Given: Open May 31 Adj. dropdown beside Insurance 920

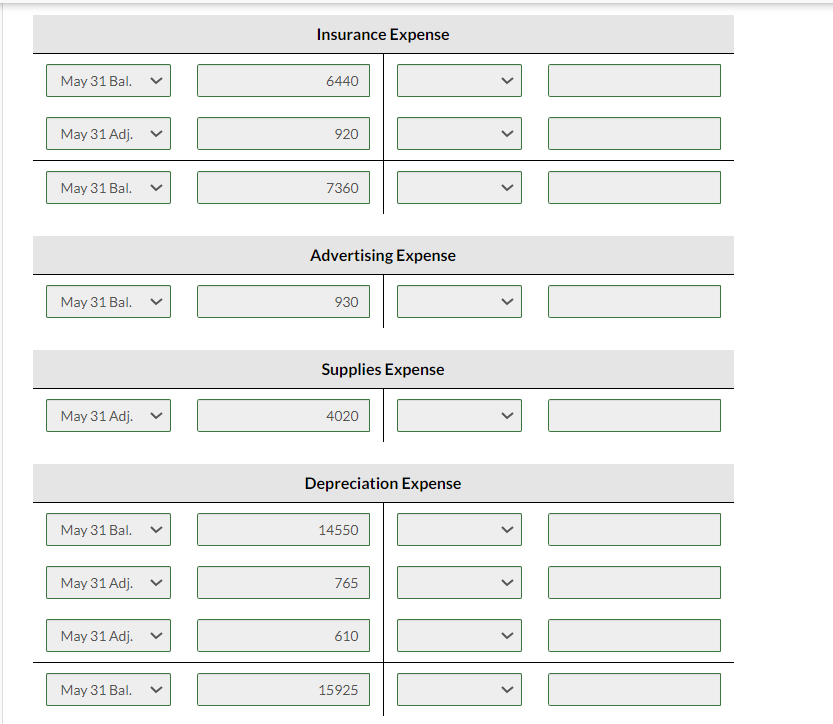Looking at the screenshot, I should pos(108,134).
